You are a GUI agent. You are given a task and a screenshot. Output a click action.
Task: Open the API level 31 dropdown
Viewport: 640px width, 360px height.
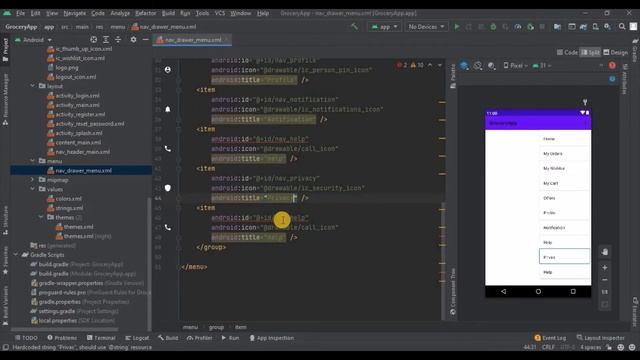542,65
